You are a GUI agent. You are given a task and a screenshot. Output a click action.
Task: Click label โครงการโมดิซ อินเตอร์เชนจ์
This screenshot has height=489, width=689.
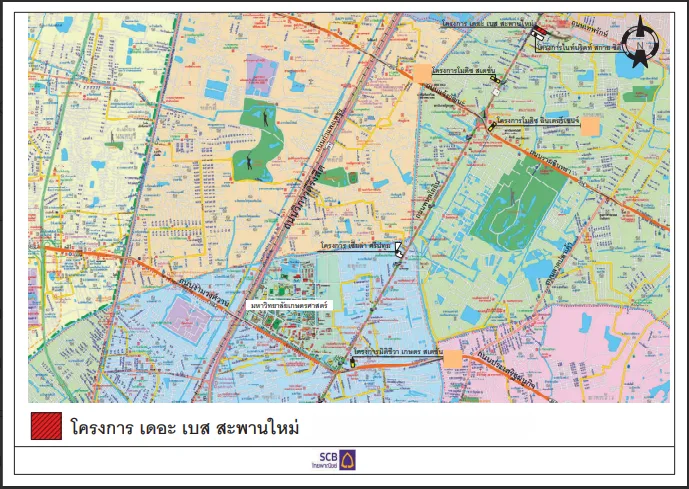pos(538,120)
